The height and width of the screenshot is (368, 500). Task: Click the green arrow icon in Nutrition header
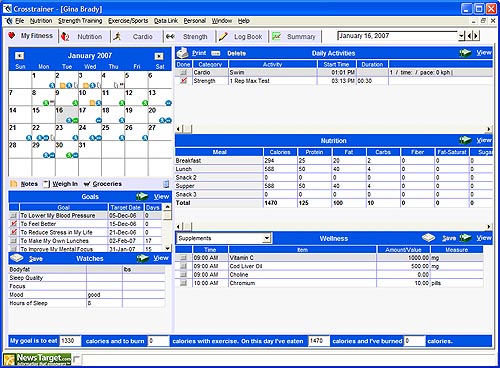pos(465,140)
